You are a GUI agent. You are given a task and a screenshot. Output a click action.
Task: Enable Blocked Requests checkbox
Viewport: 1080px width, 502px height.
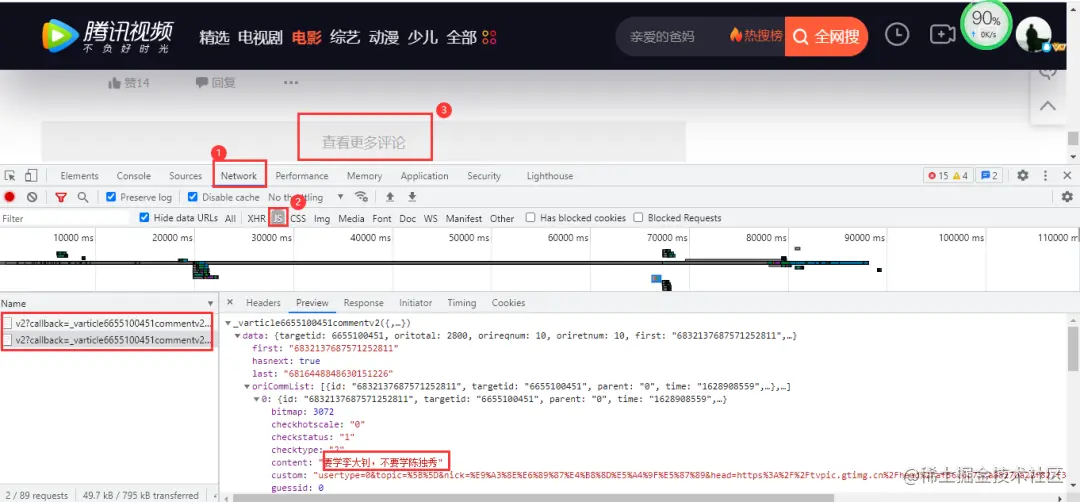638,218
